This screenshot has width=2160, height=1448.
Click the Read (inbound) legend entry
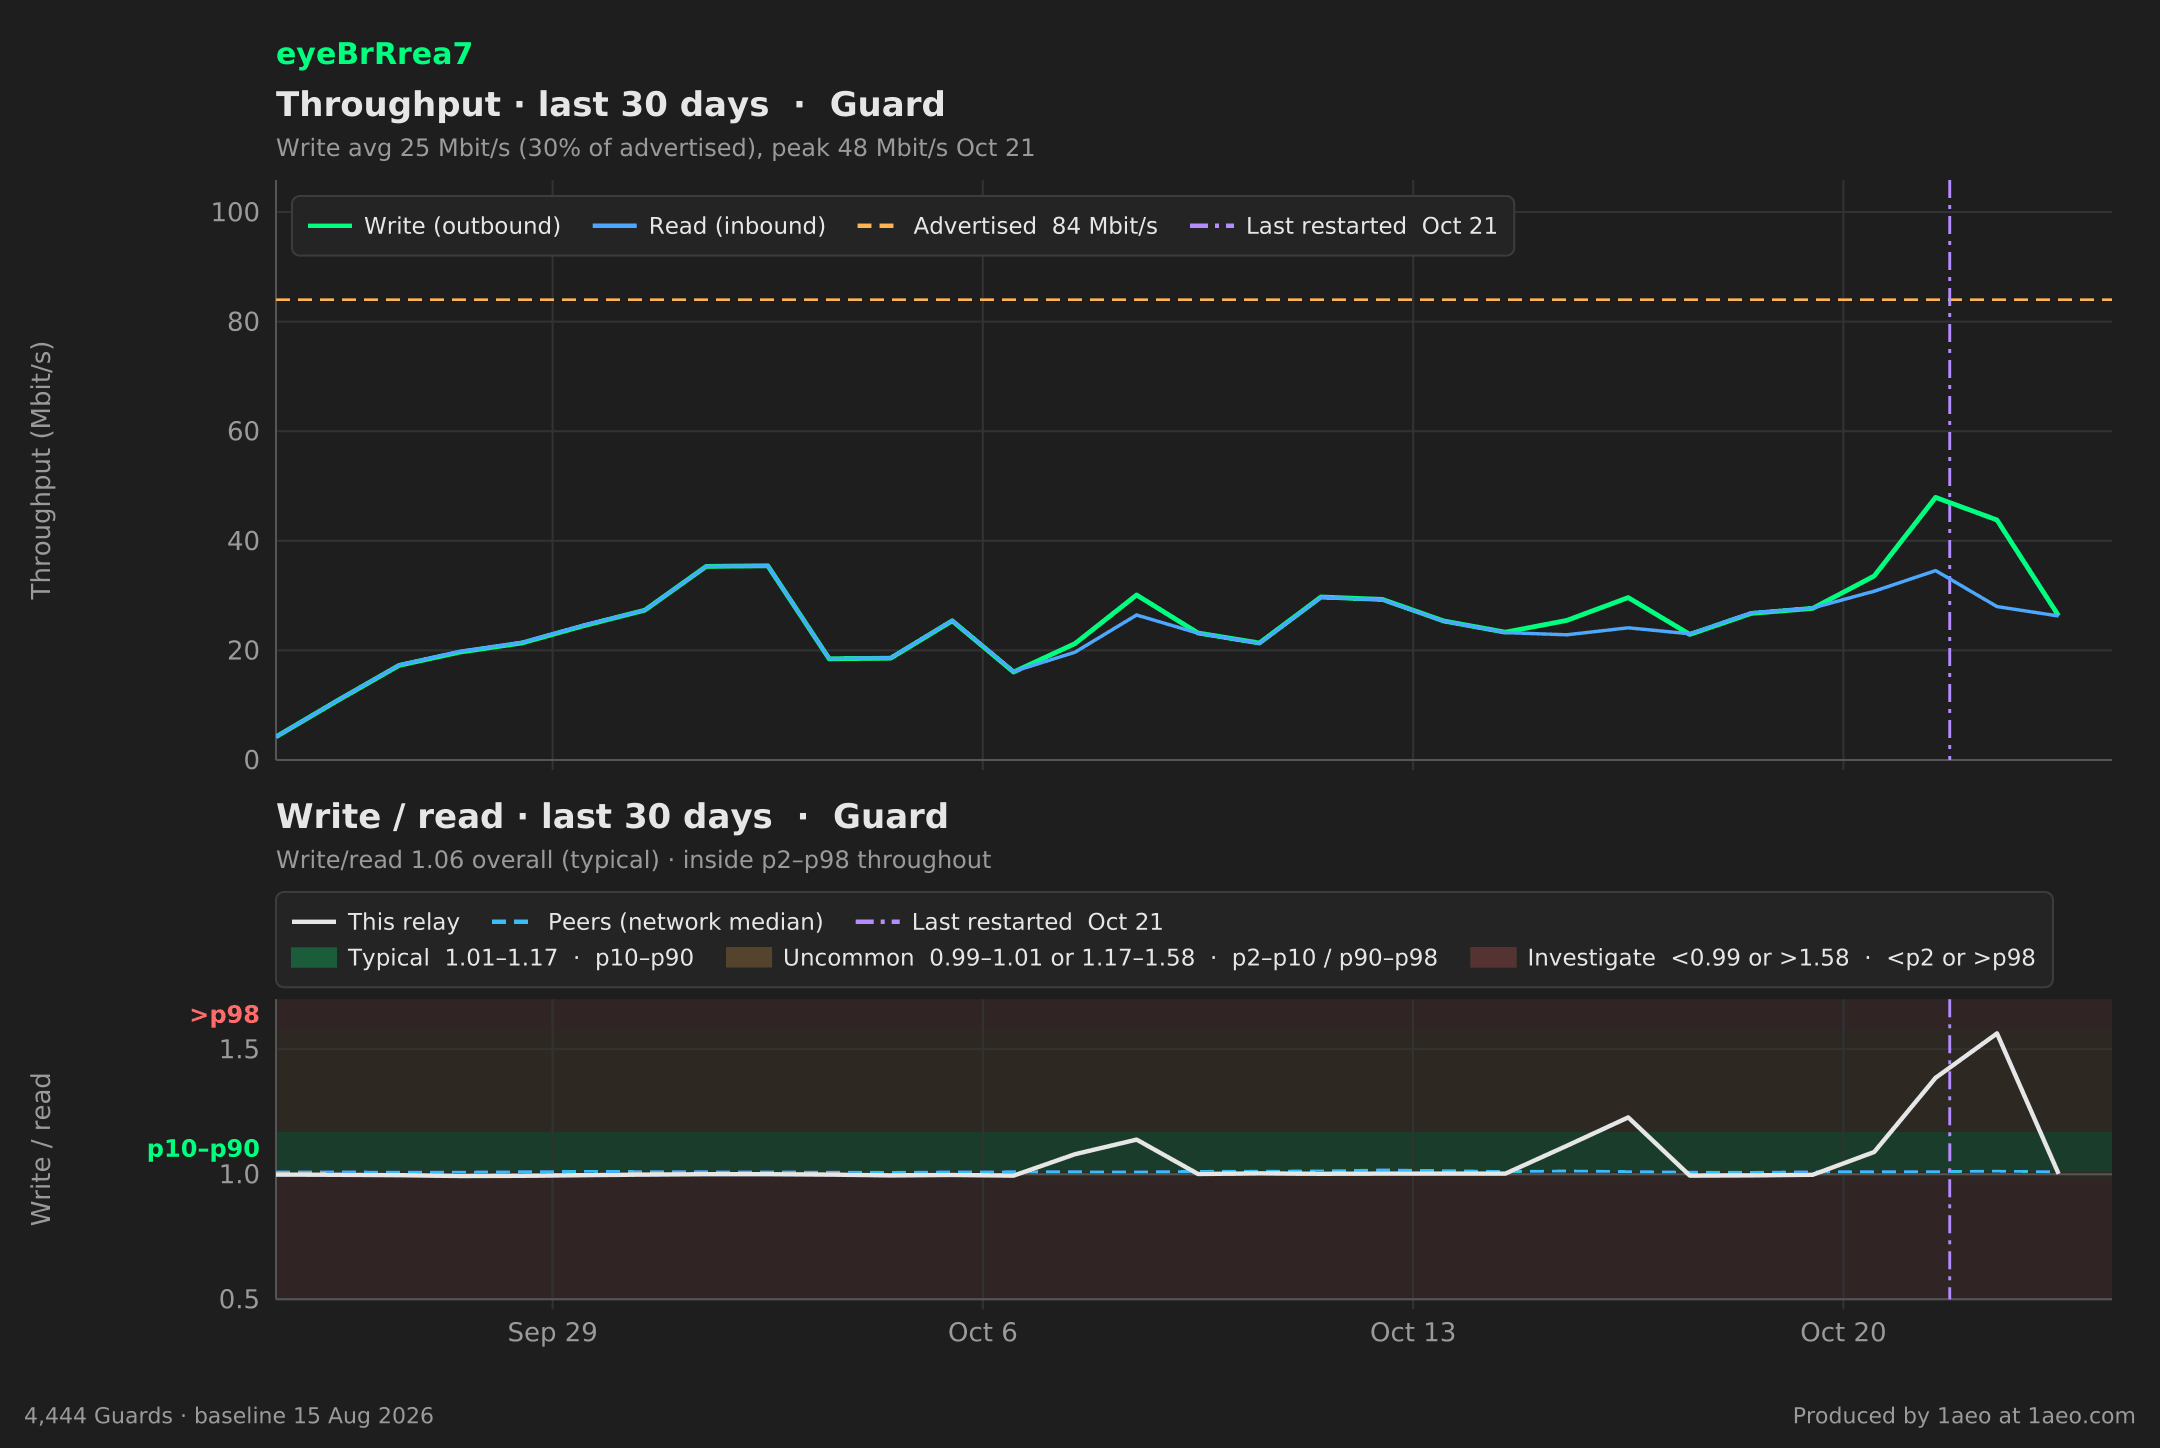click(x=709, y=226)
